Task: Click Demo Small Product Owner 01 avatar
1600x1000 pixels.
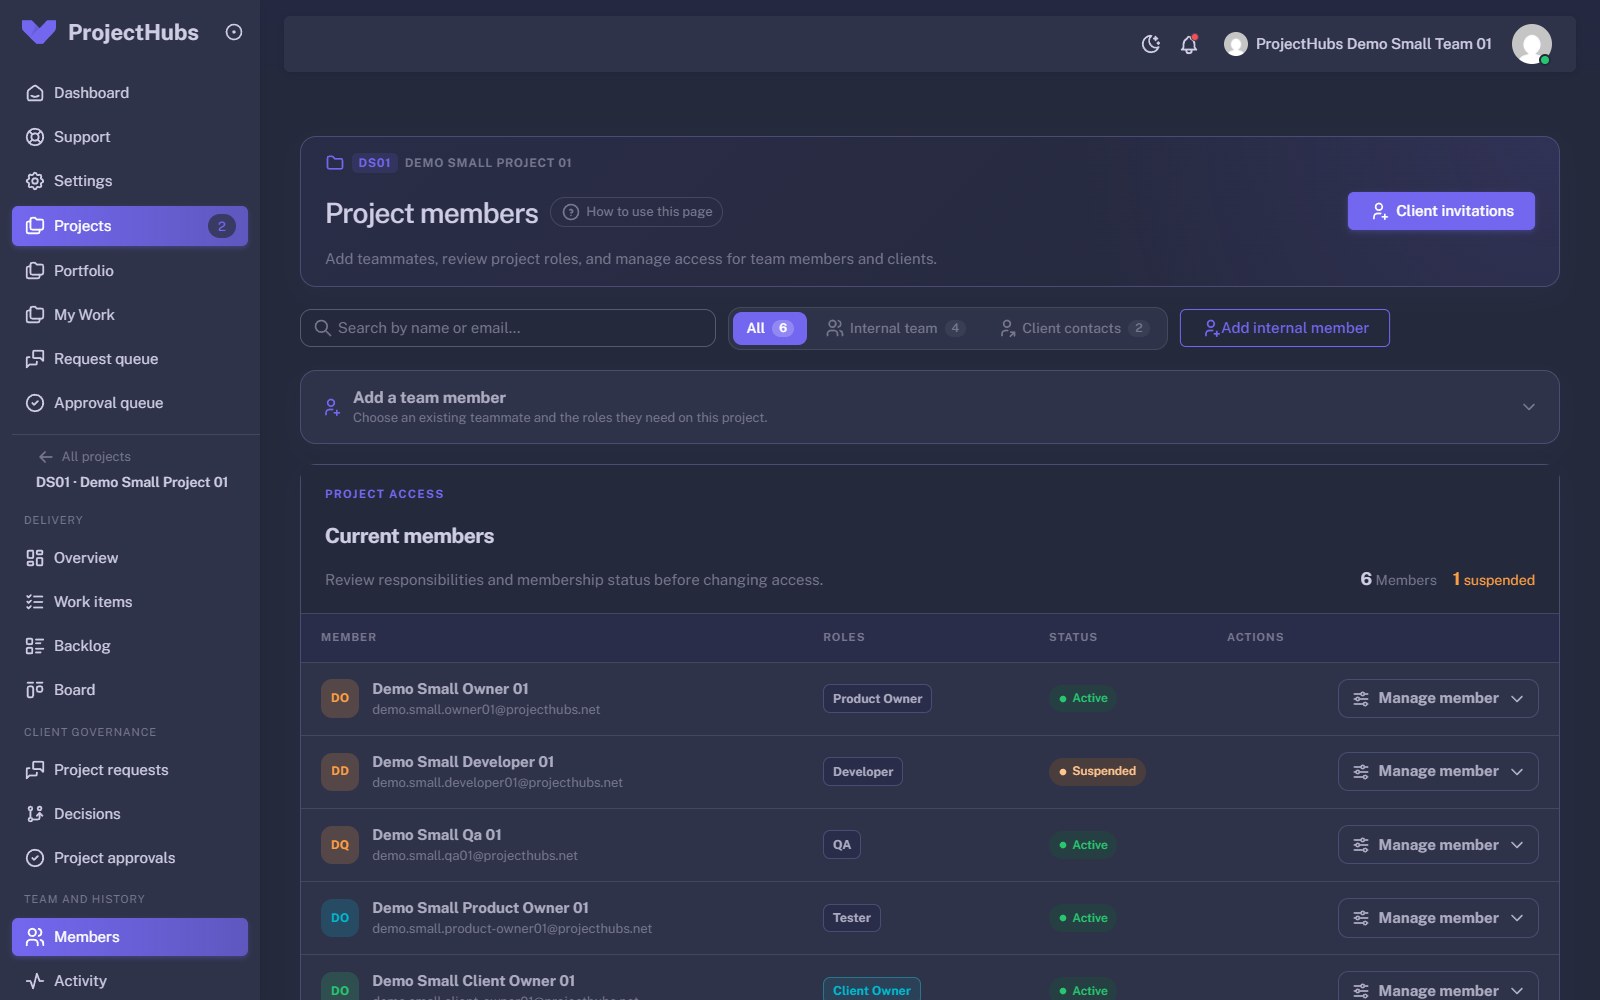Action: coord(340,918)
